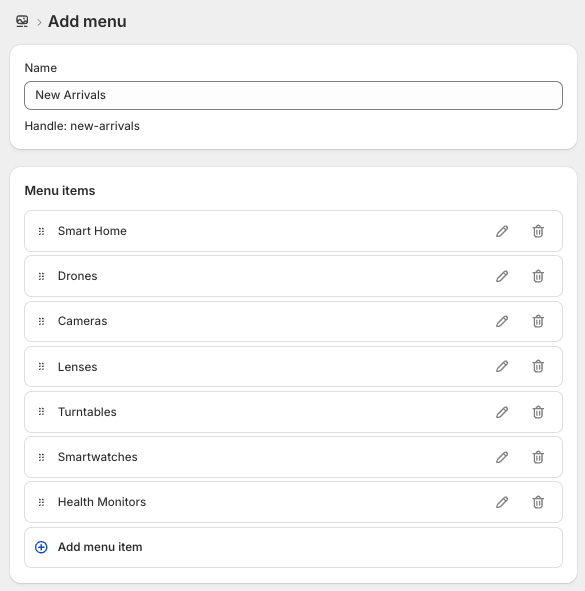Edit the Turntables menu item

pos(502,412)
